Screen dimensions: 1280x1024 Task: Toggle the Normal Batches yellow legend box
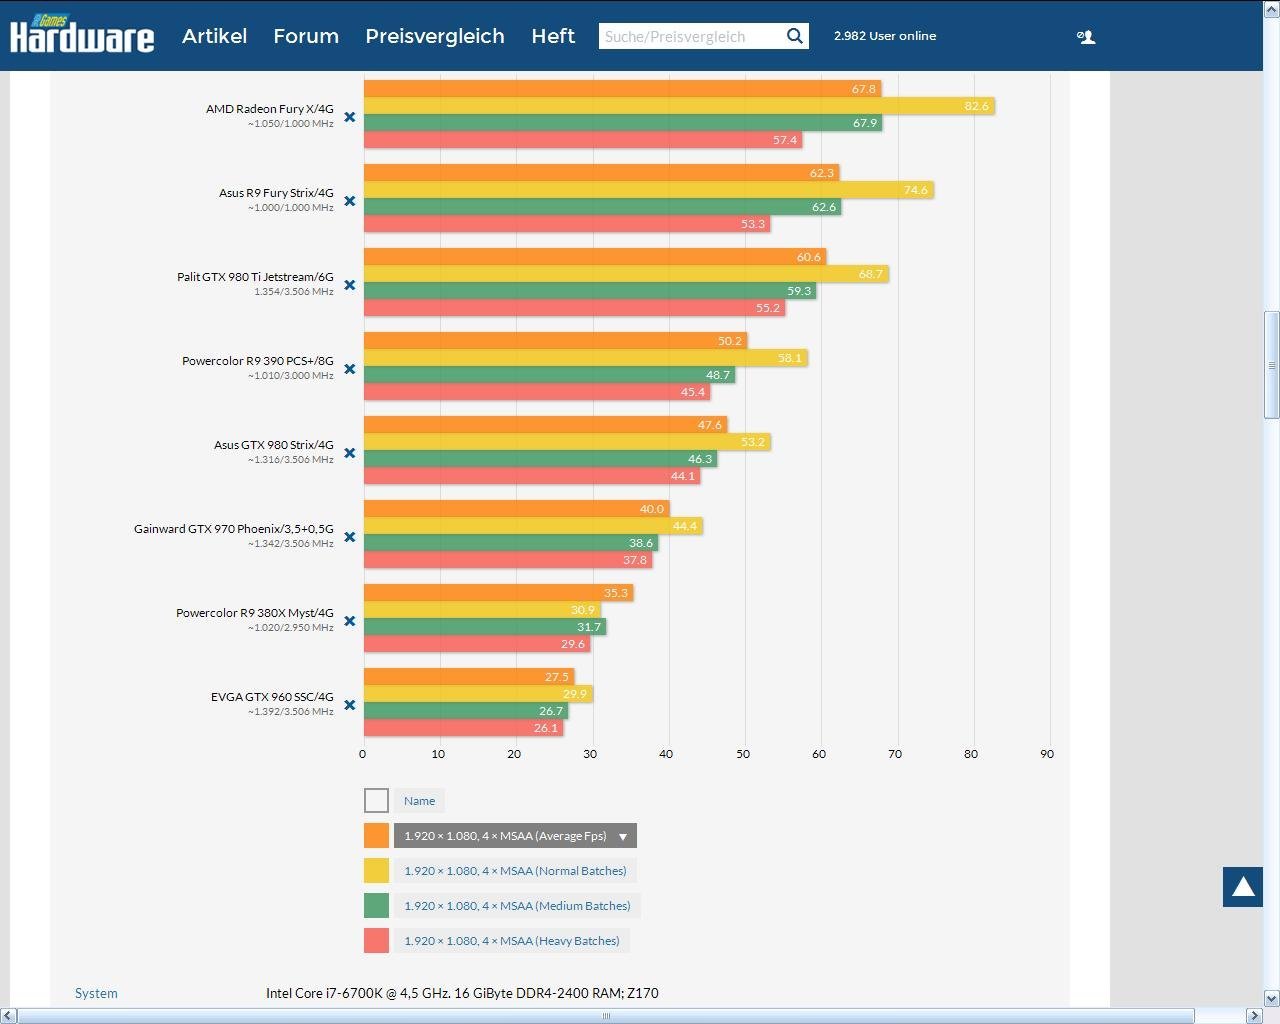point(376,871)
